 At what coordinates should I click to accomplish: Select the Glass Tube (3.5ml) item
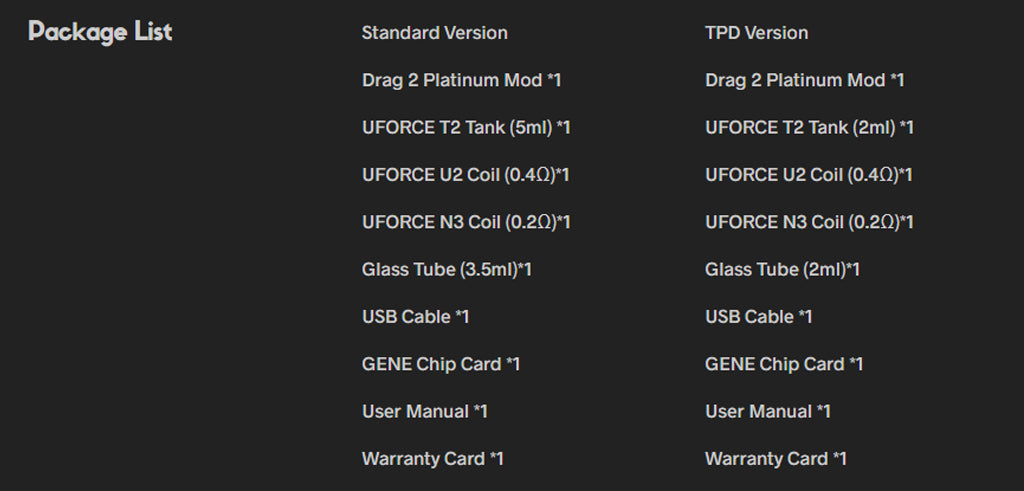tap(447, 270)
